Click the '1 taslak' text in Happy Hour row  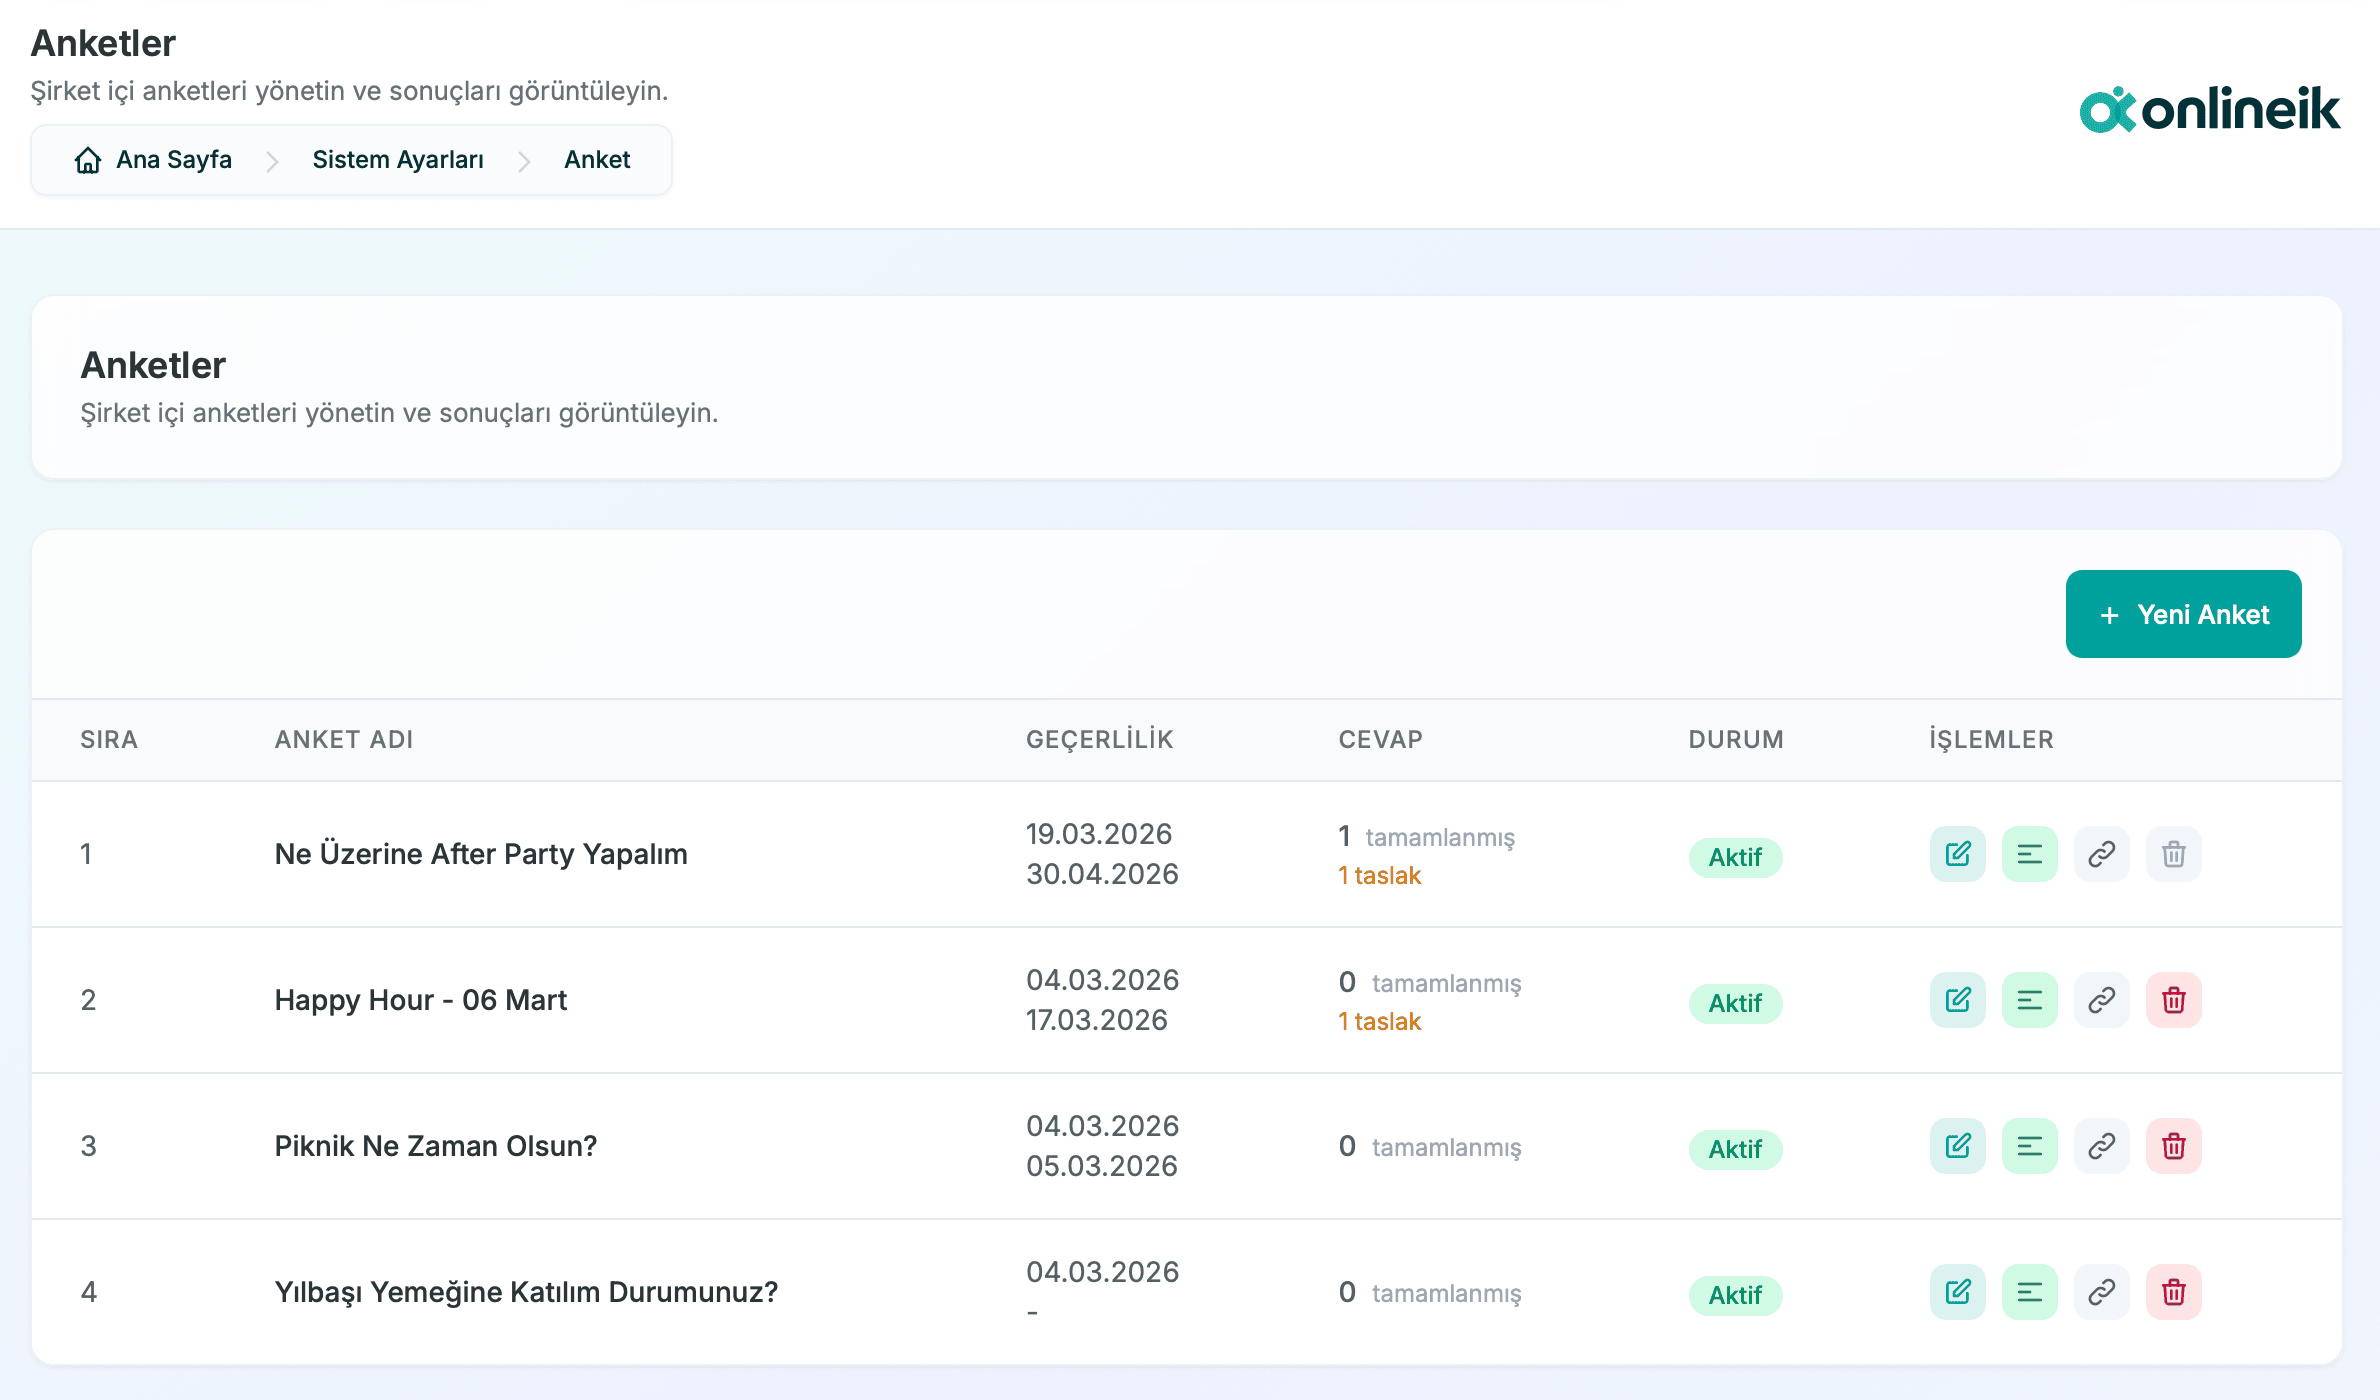[x=1379, y=1021]
